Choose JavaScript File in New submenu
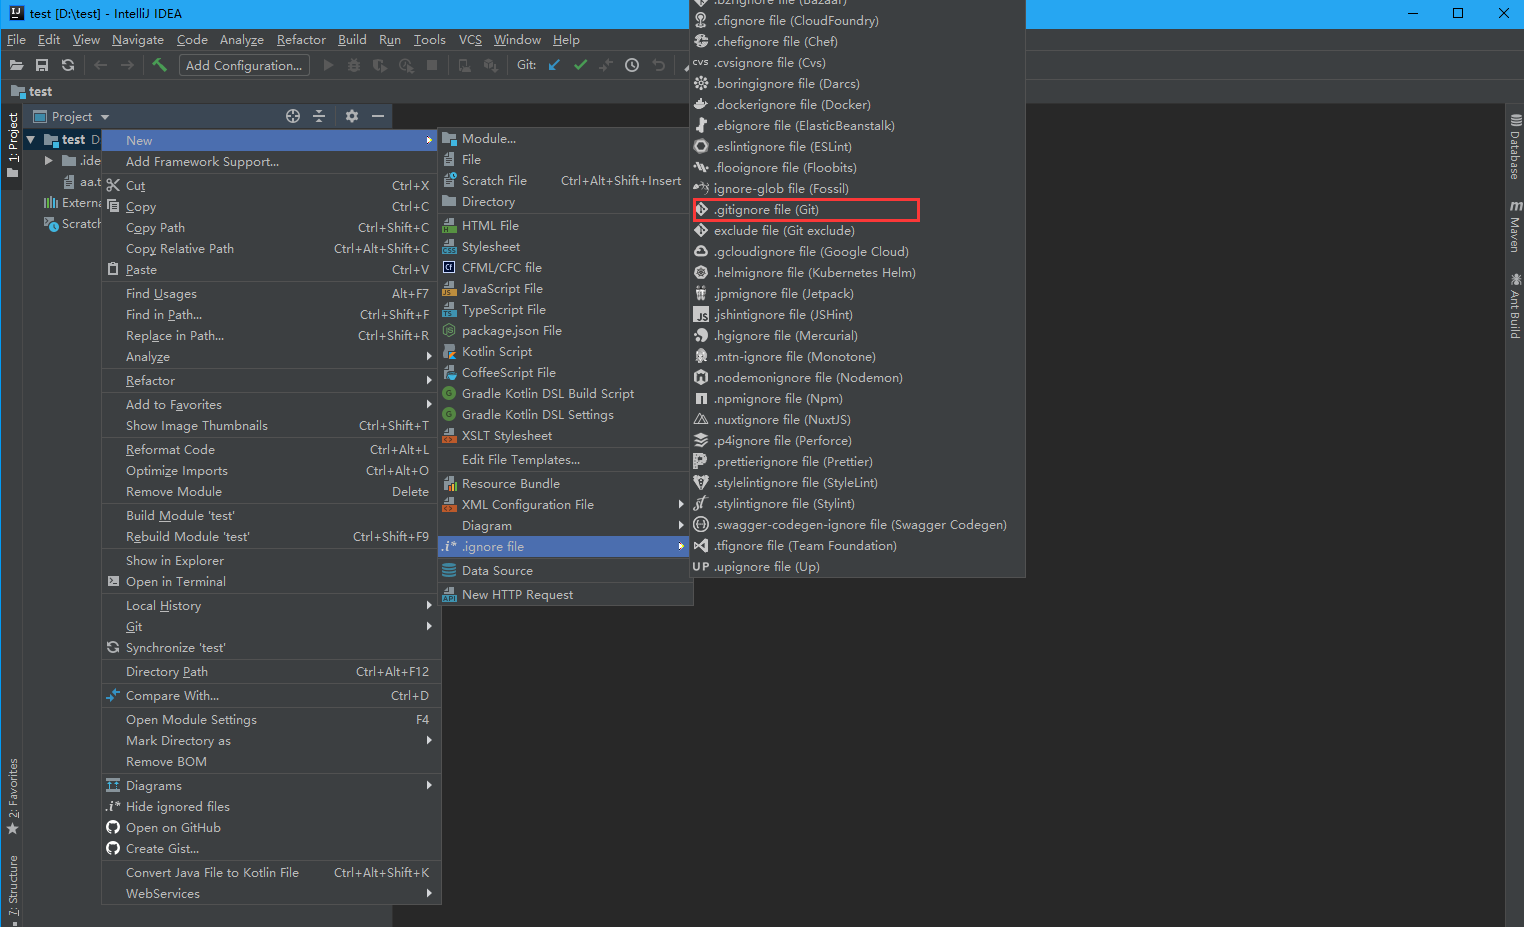Screen dimensions: 1524x927 click(564, 289)
